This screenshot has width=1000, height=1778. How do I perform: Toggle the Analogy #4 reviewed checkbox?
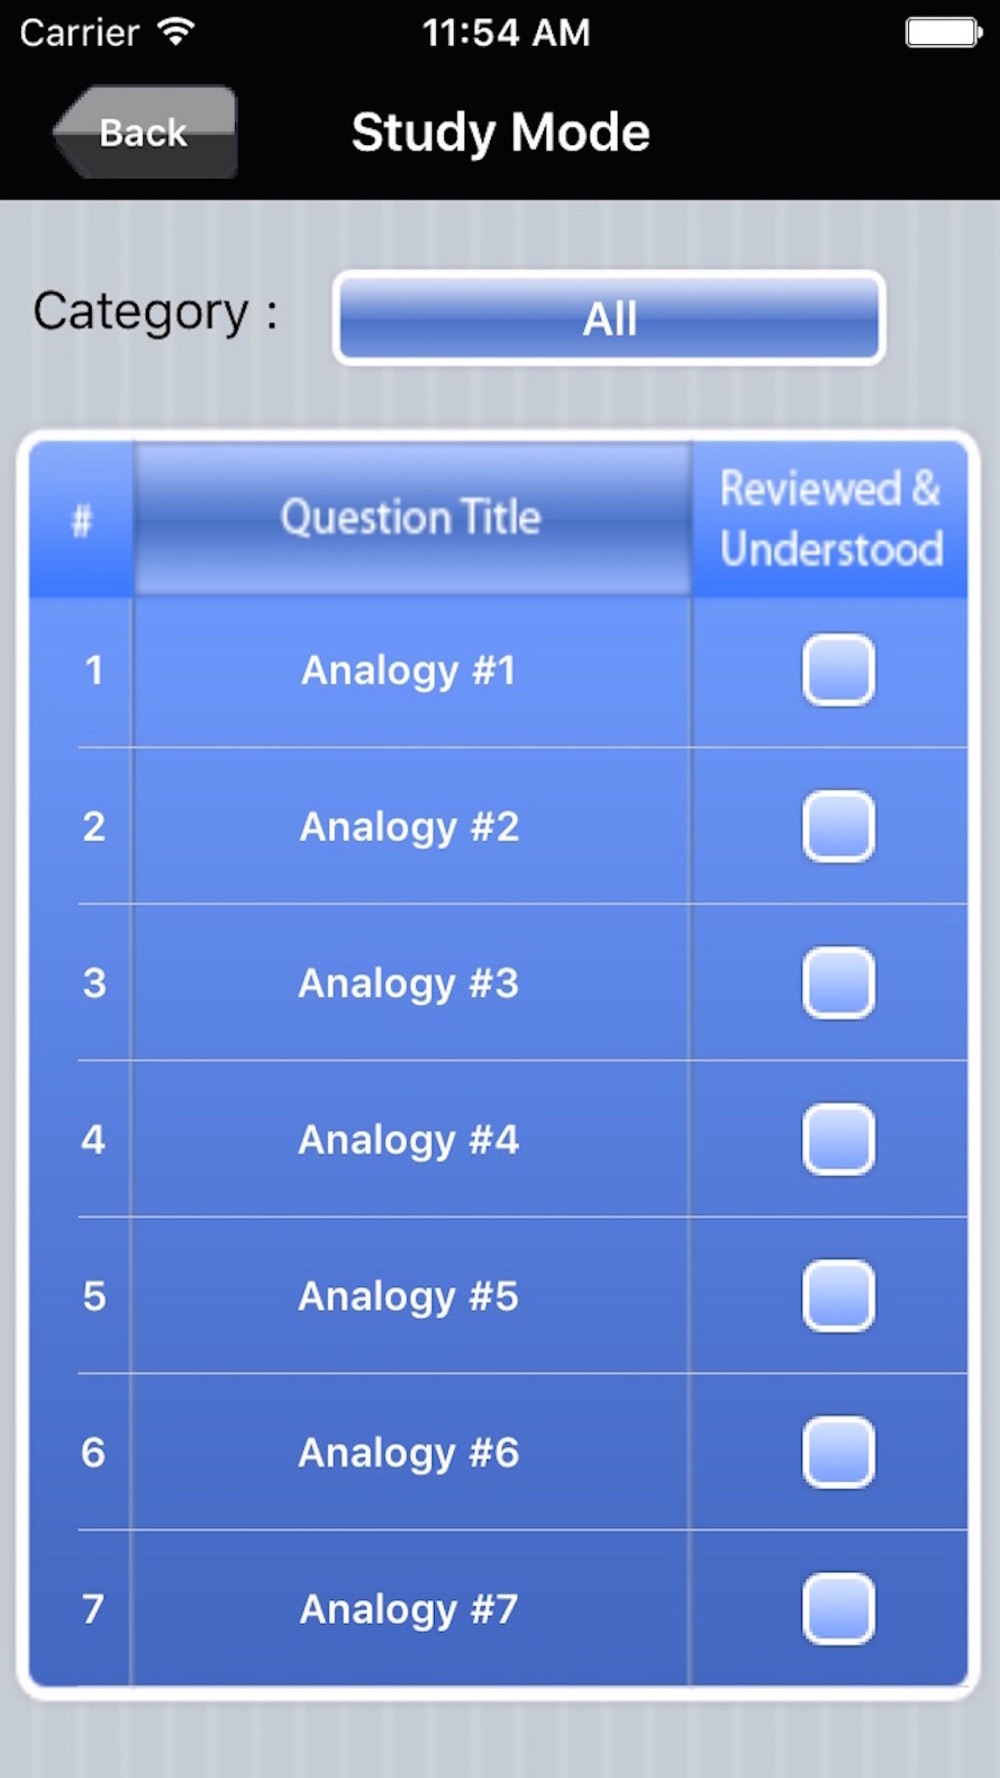[838, 1140]
